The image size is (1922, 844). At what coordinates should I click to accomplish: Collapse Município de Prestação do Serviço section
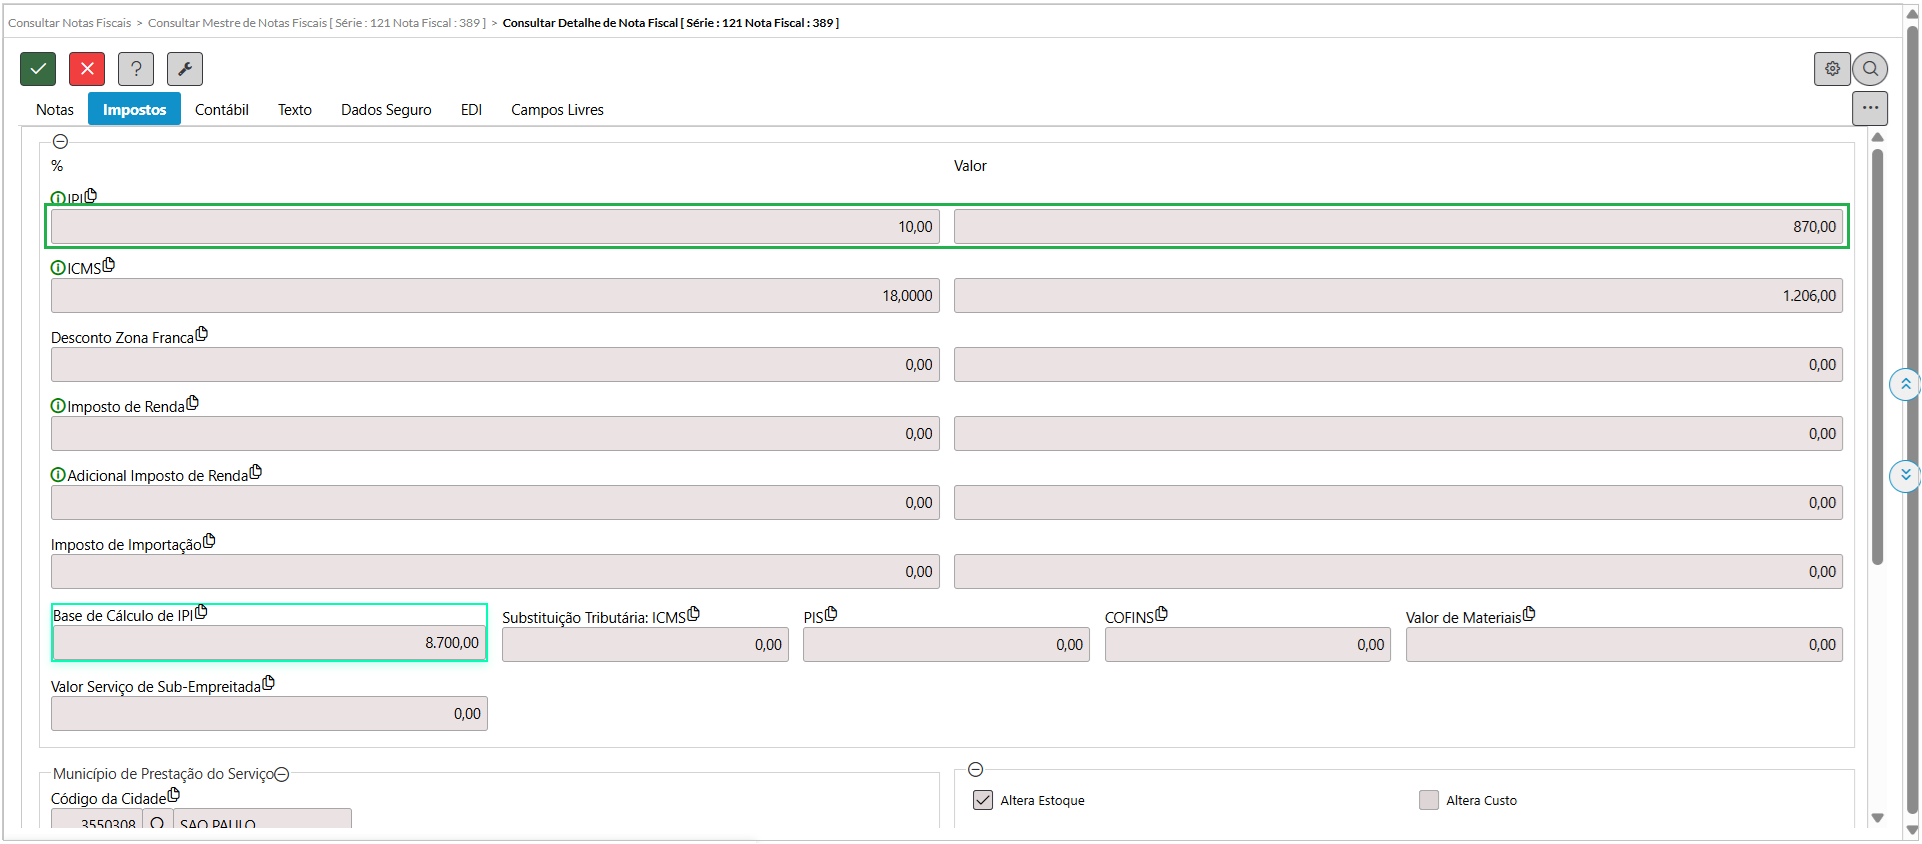click(282, 774)
